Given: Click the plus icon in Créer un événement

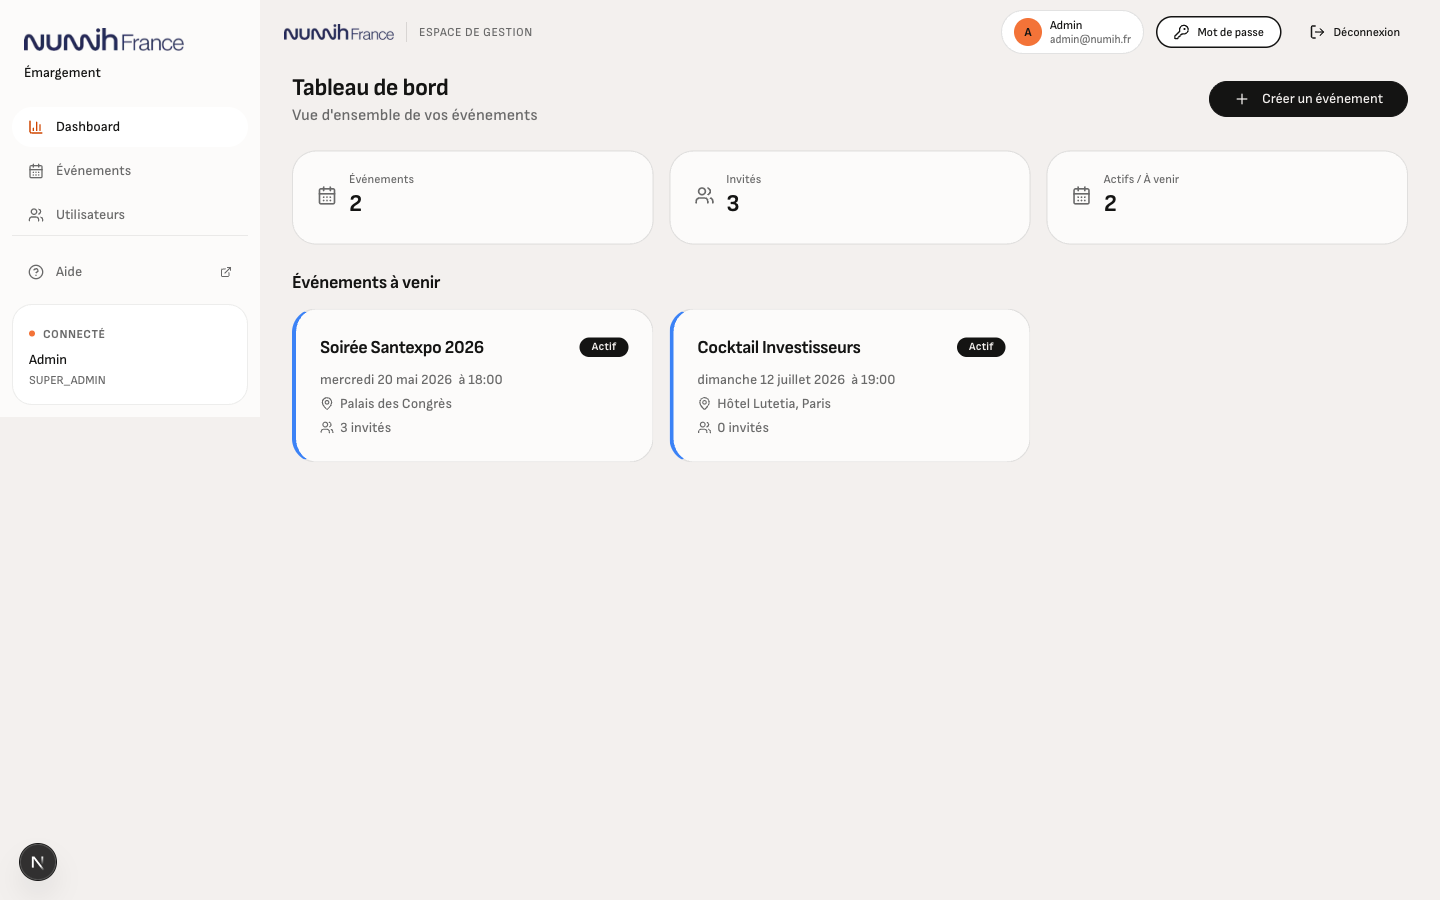Looking at the screenshot, I should [1242, 99].
